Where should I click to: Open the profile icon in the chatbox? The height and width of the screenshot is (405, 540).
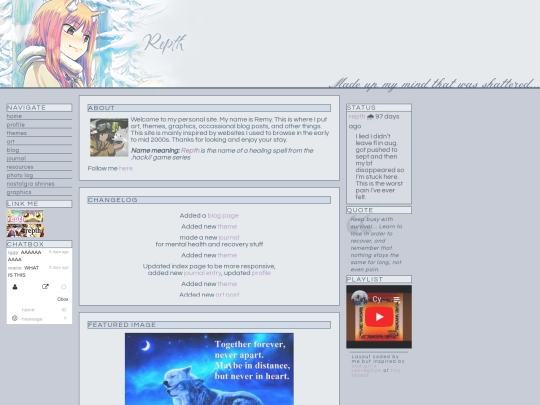click(15, 287)
